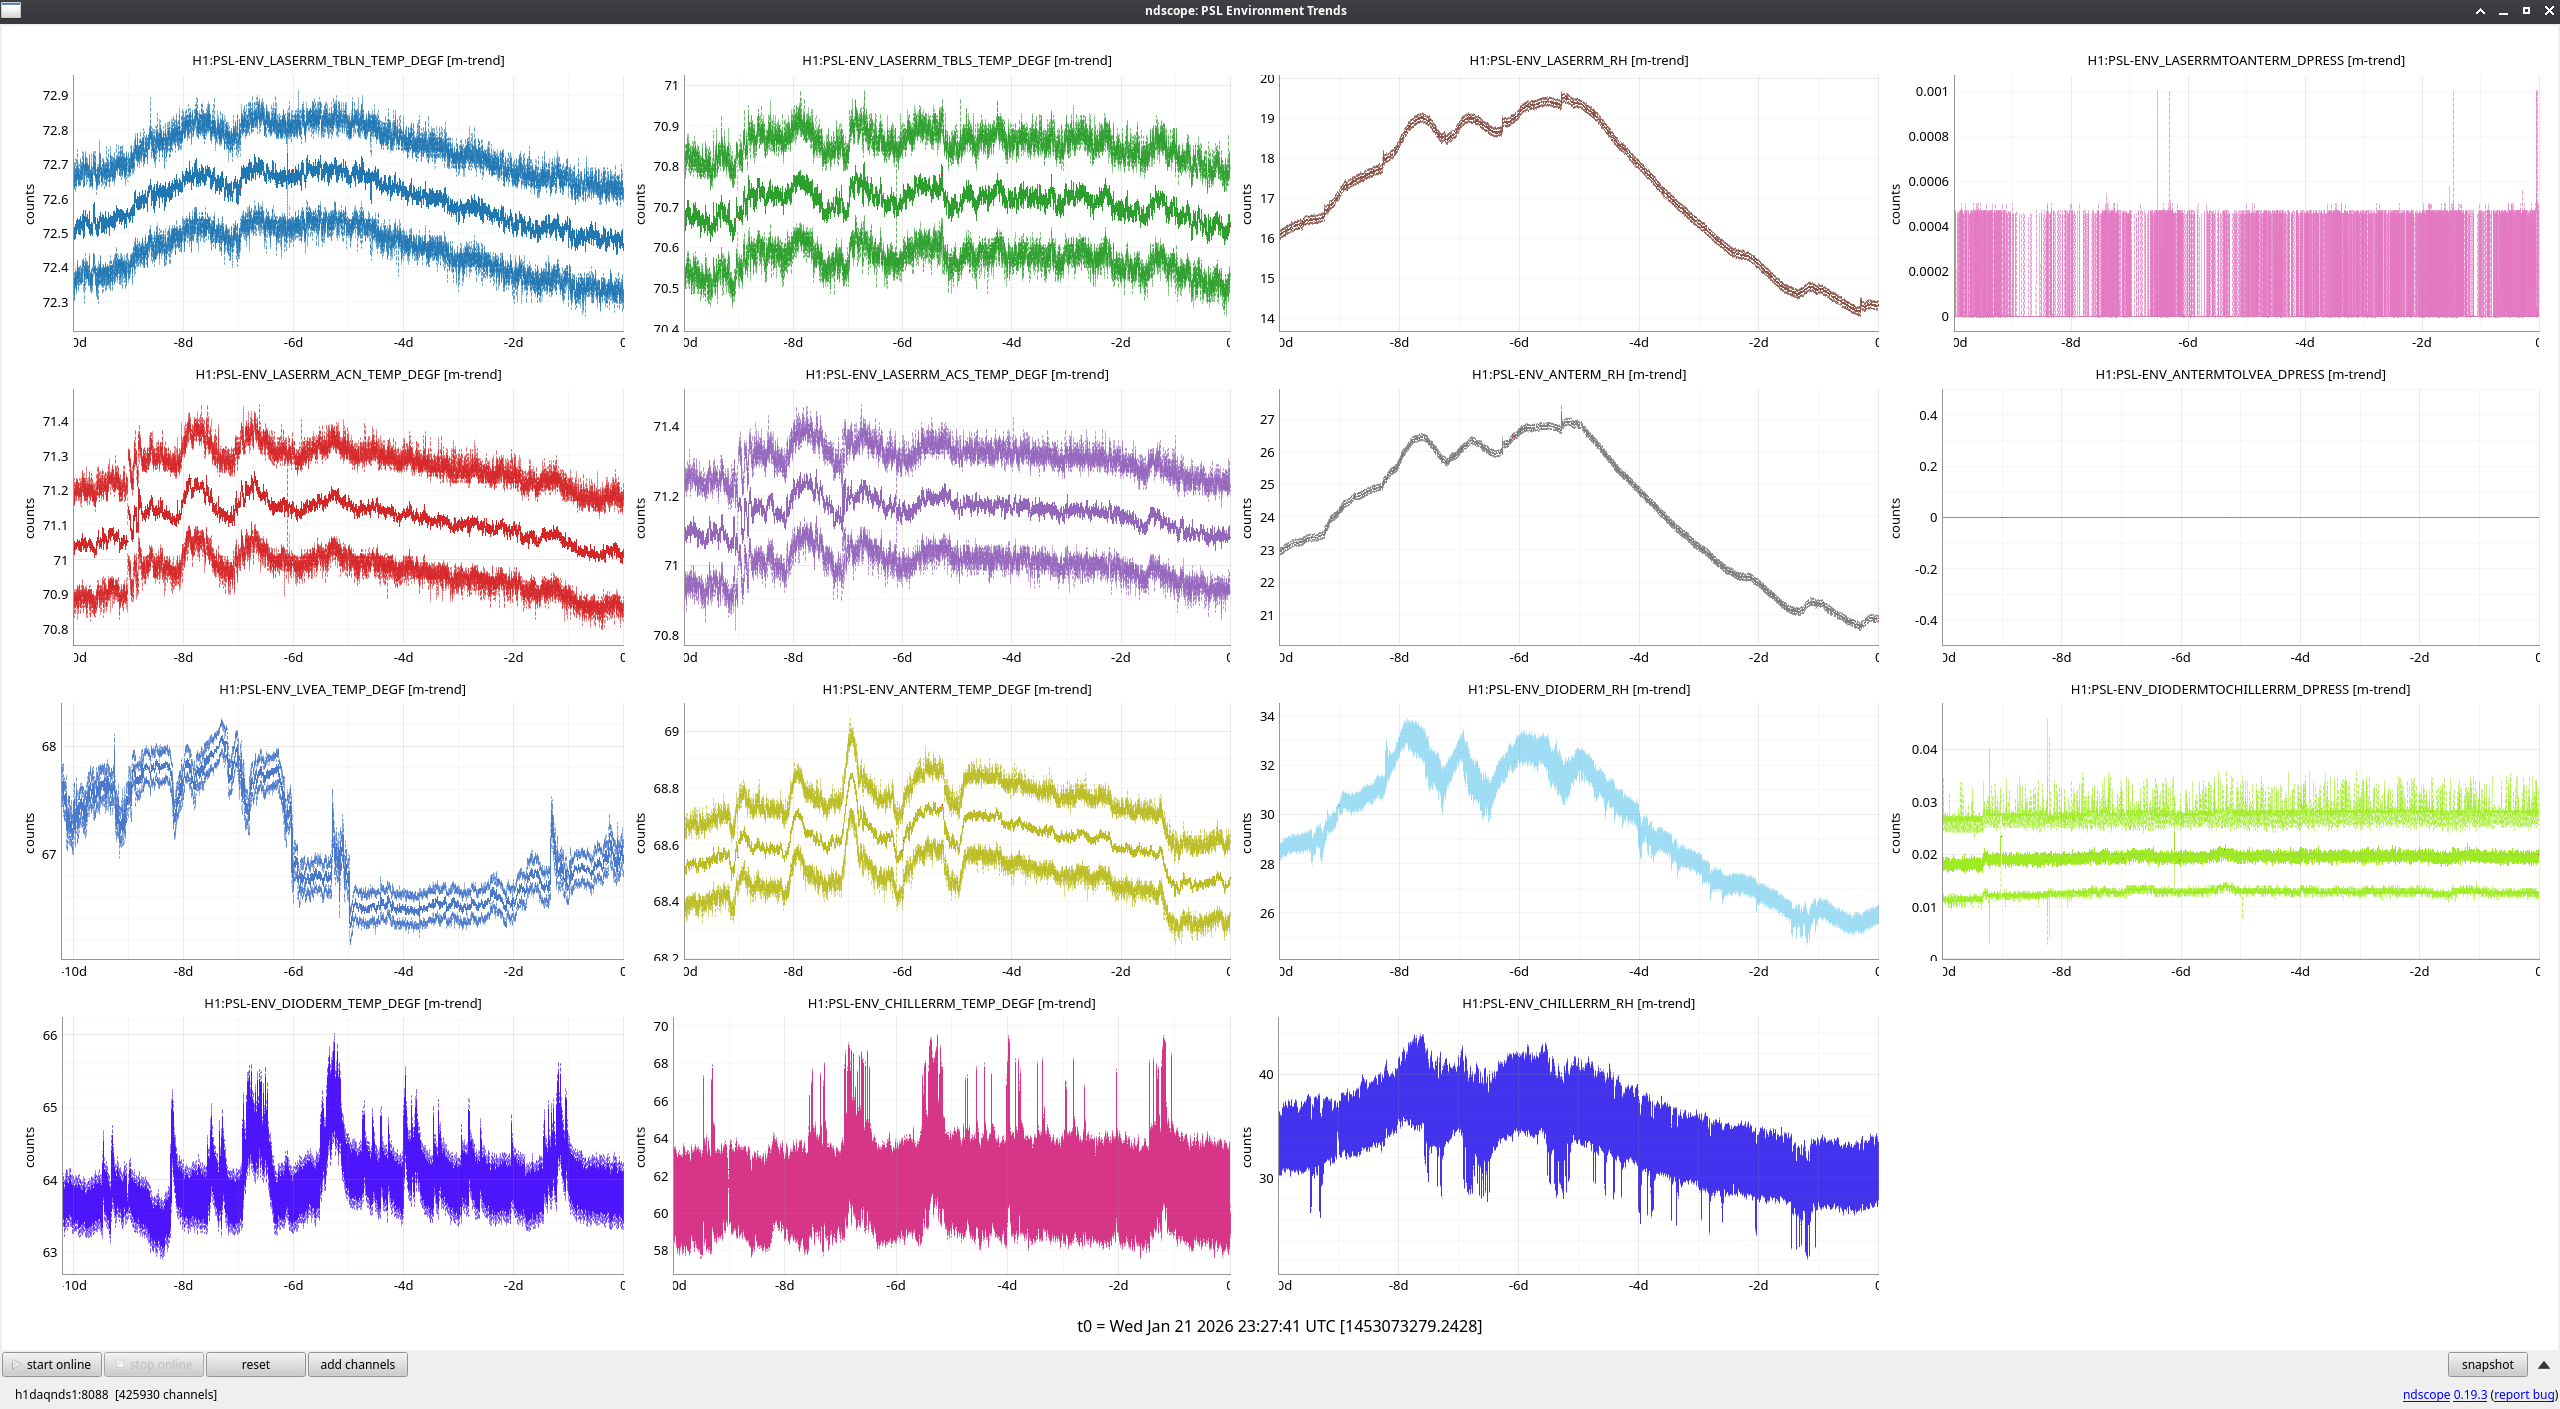Image resolution: width=2560 pixels, height=1409 pixels.
Task: Minimize the ndscope window
Action: coord(2503,11)
